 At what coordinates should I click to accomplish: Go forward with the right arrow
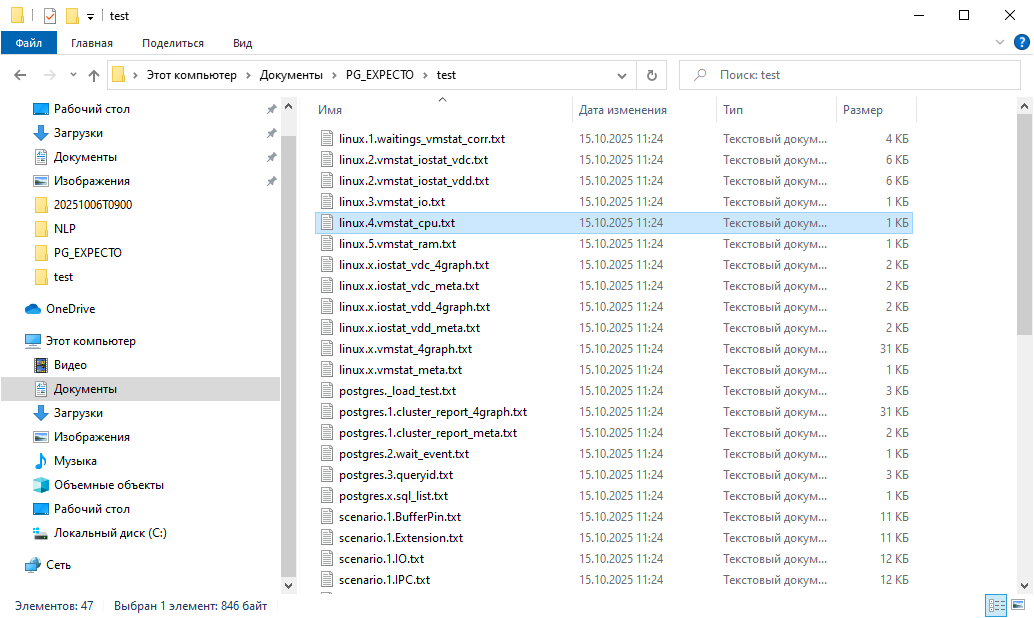49,75
